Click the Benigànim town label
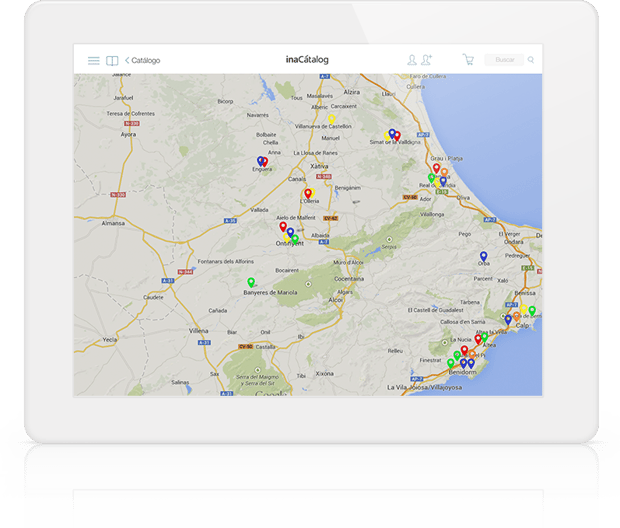The image size is (620, 528). click(348, 188)
